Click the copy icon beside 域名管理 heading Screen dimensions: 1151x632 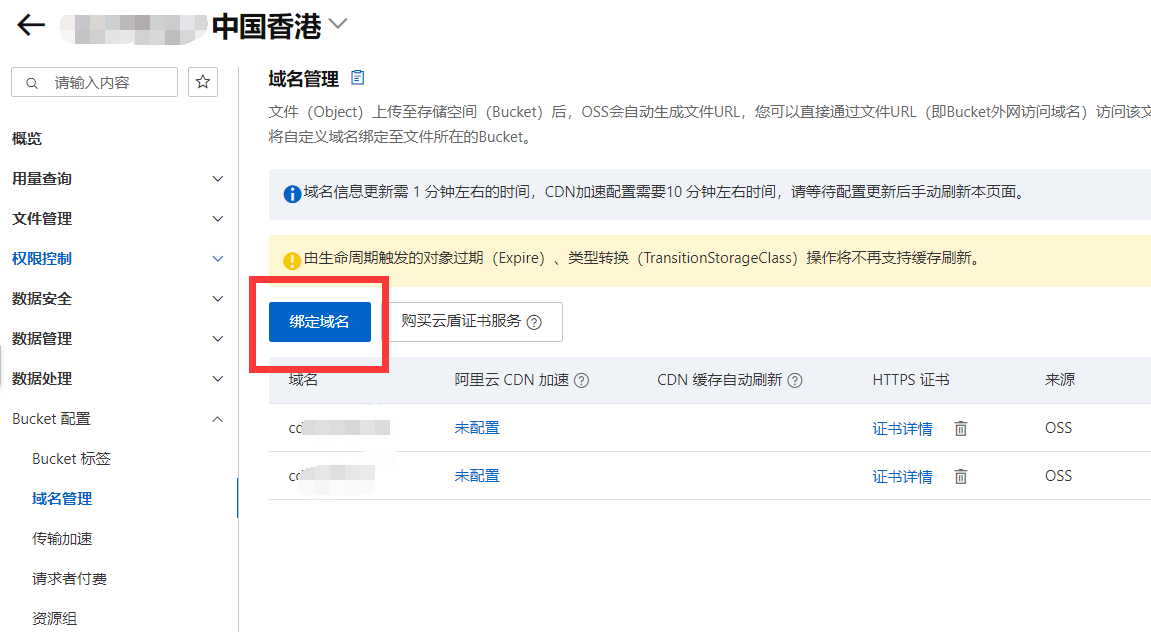[356, 77]
